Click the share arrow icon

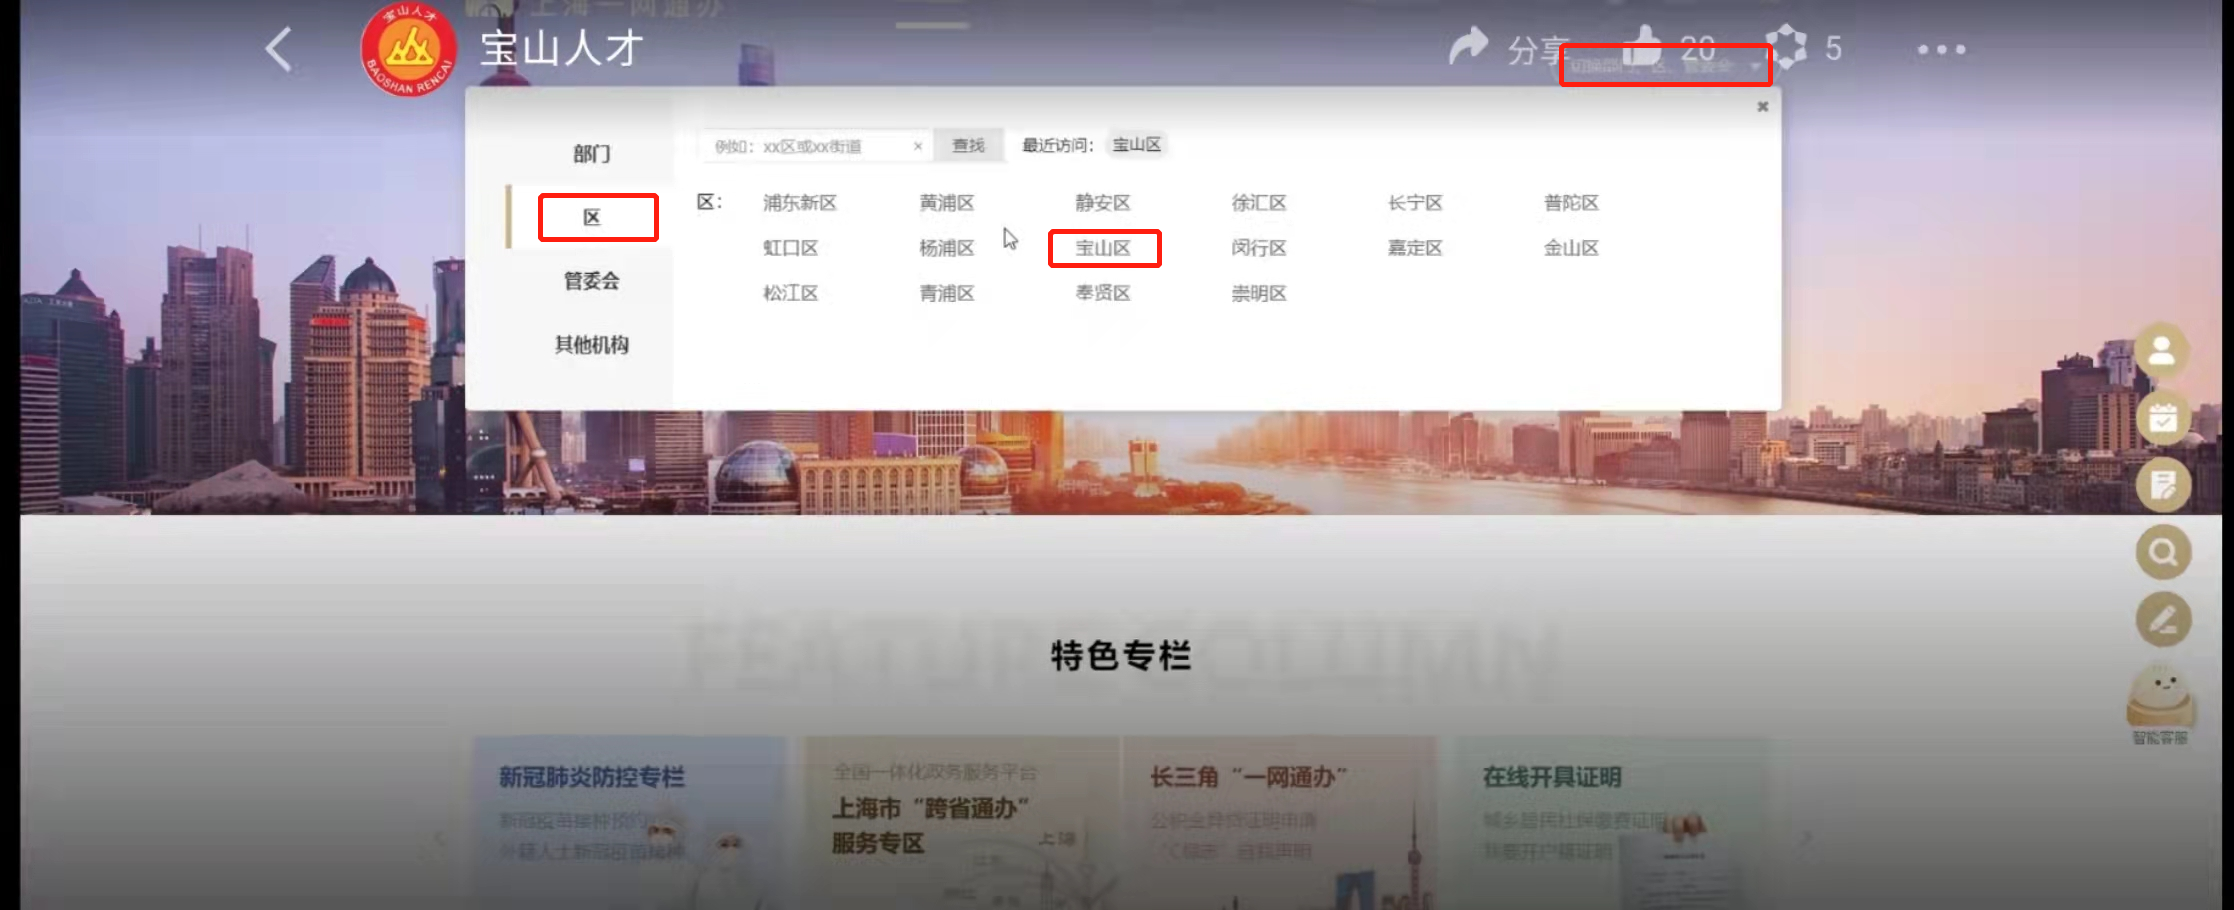[1468, 47]
